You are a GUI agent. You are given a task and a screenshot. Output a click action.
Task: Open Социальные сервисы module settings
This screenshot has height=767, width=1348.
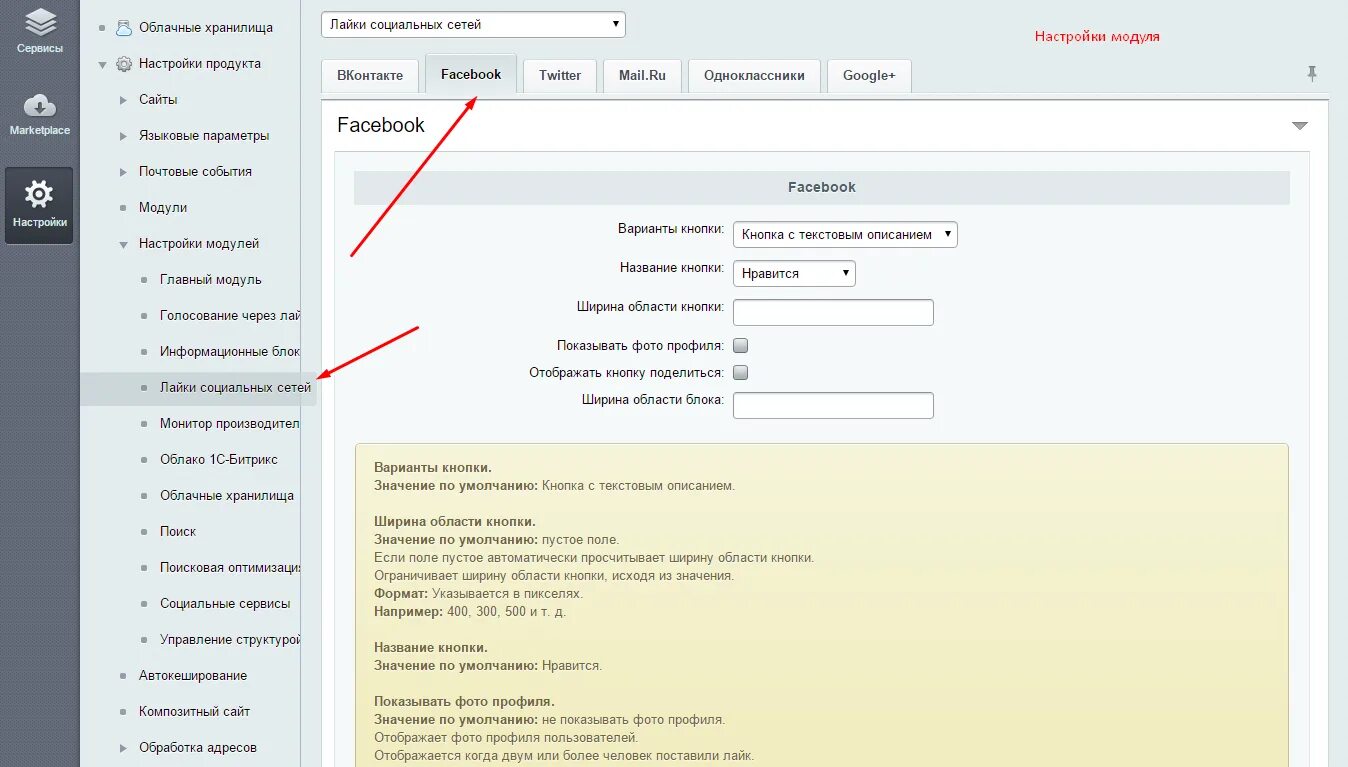(x=225, y=603)
